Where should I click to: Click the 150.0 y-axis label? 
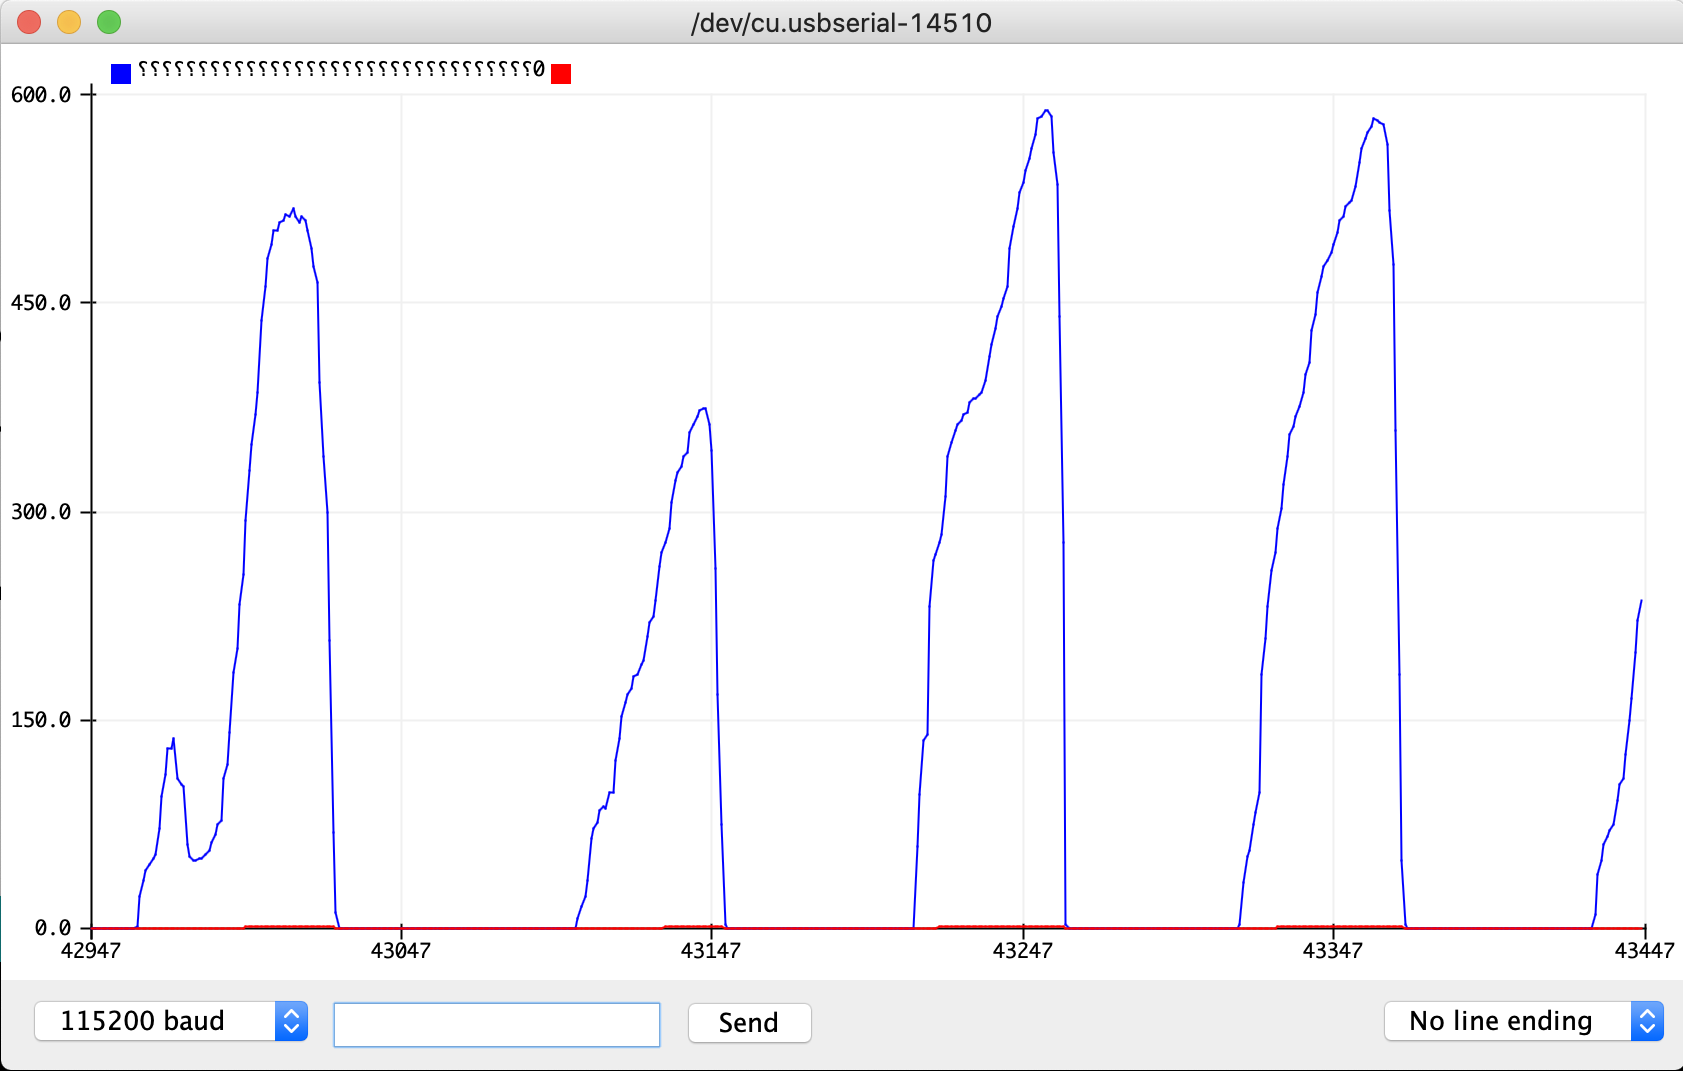[41, 720]
